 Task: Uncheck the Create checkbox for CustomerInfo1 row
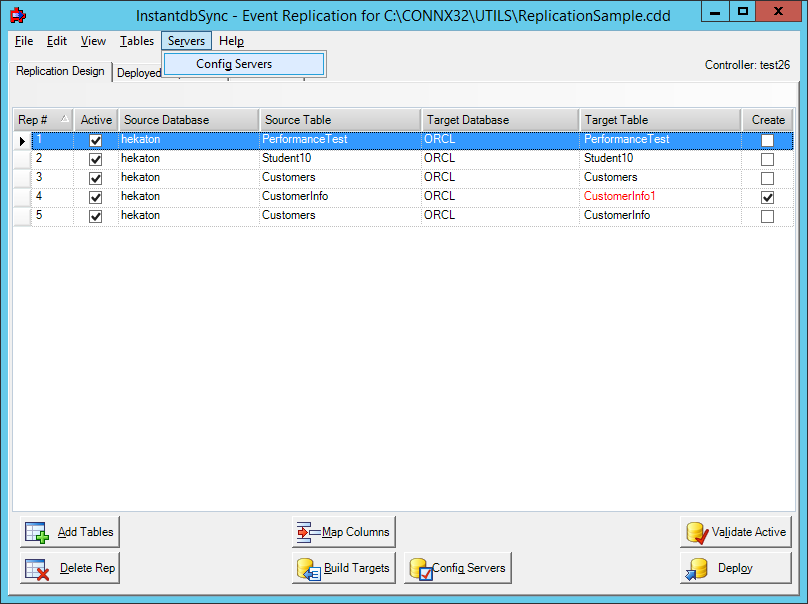tap(767, 197)
